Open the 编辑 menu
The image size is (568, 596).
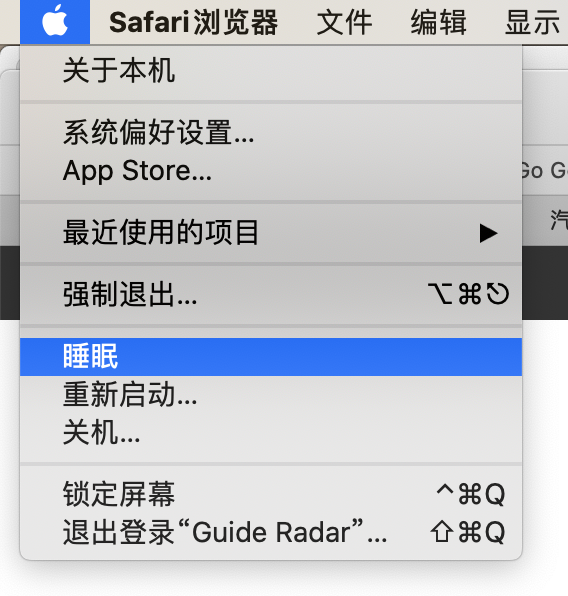coord(438,22)
